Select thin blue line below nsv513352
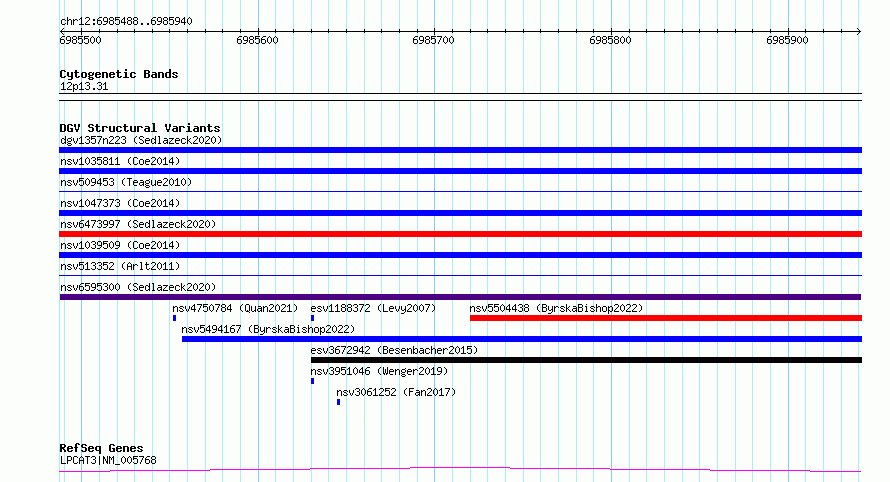Image resolution: width=890 pixels, height=482 pixels. (460, 275)
